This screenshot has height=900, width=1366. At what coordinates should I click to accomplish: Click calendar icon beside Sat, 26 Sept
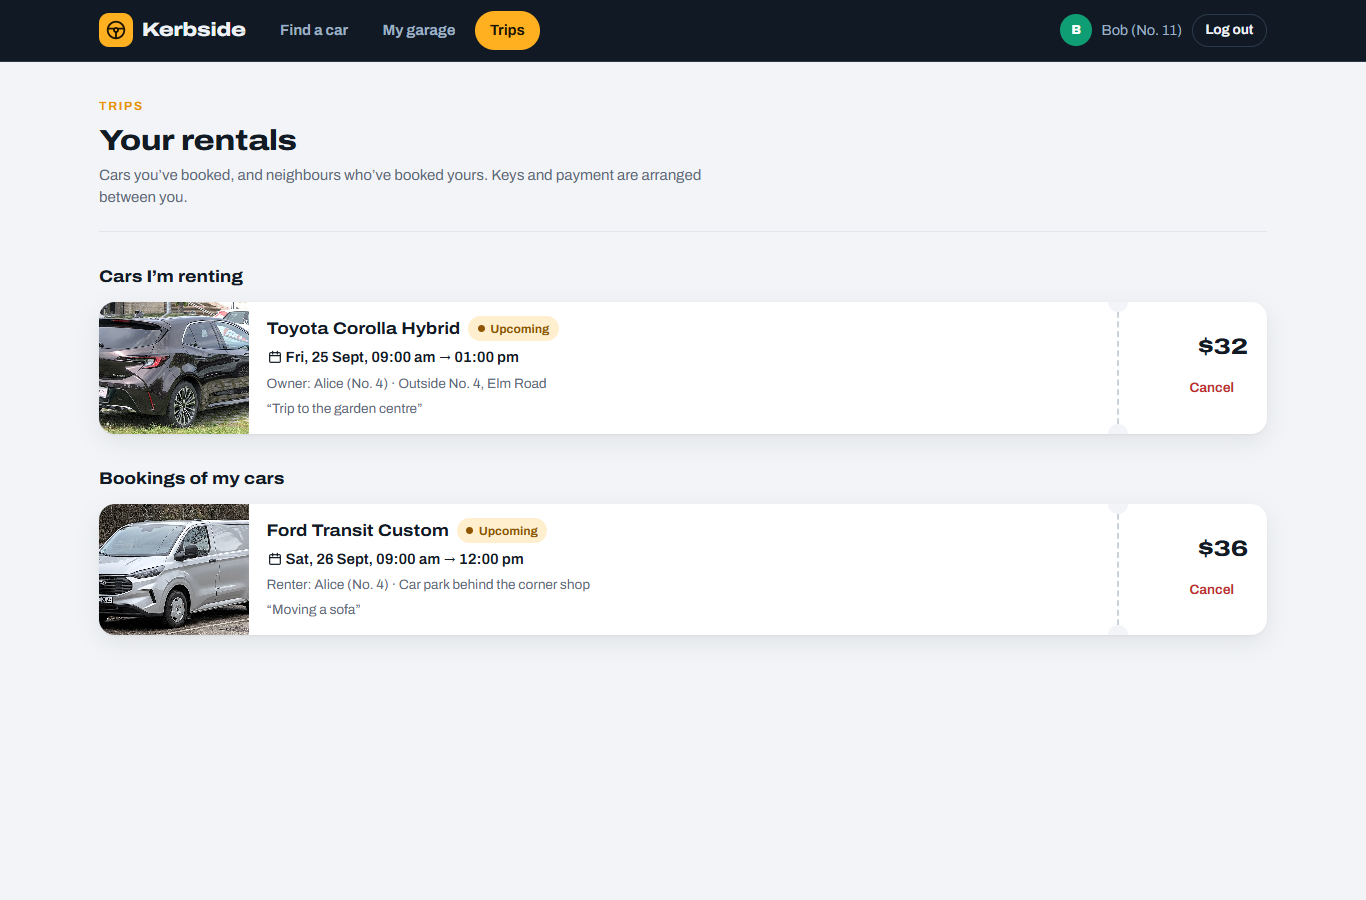pos(275,559)
